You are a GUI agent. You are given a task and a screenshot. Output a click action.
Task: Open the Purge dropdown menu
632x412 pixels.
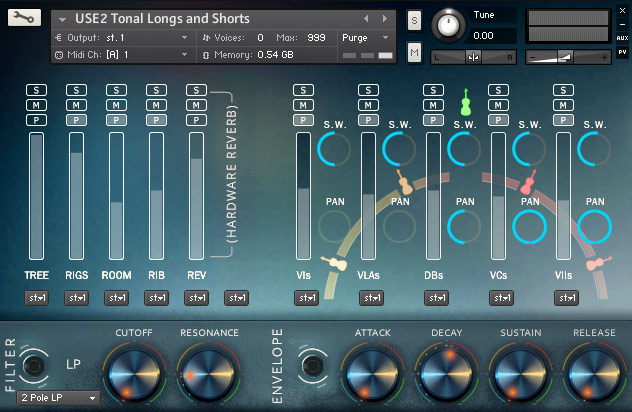click(365, 37)
